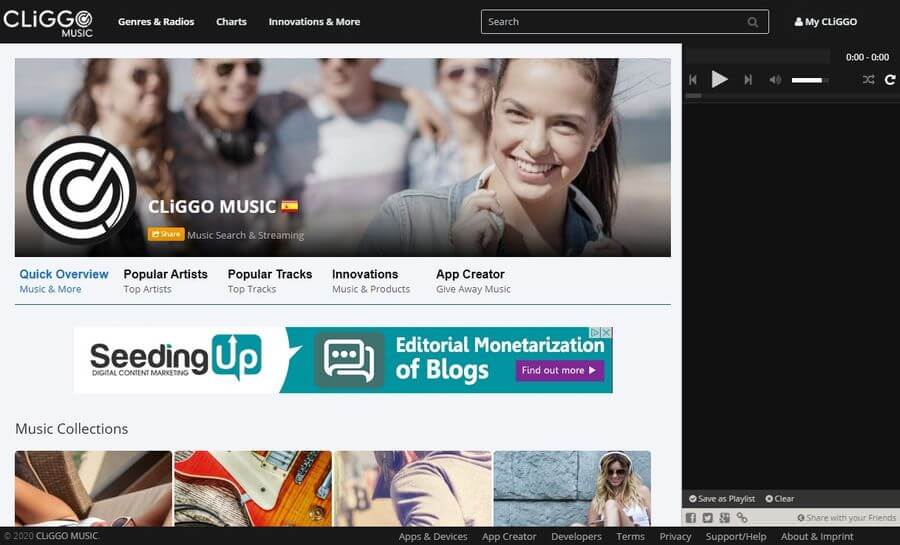
Task: Copy the playlist link icon
Action: click(x=741, y=517)
